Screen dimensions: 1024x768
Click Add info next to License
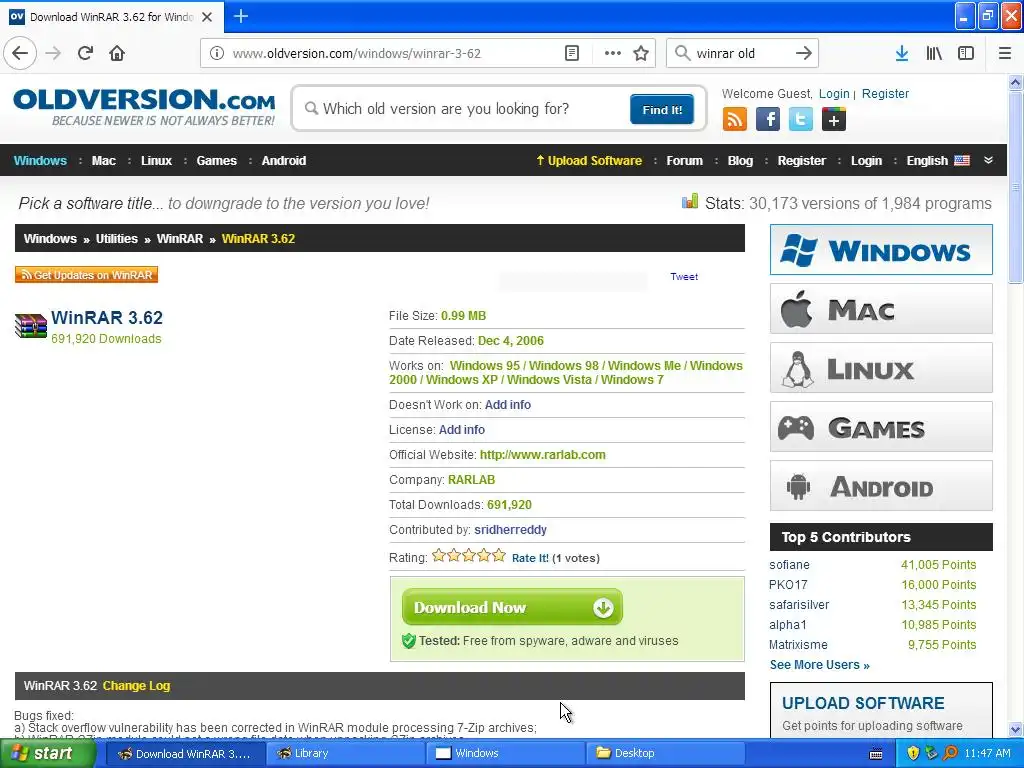coord(461,430)
